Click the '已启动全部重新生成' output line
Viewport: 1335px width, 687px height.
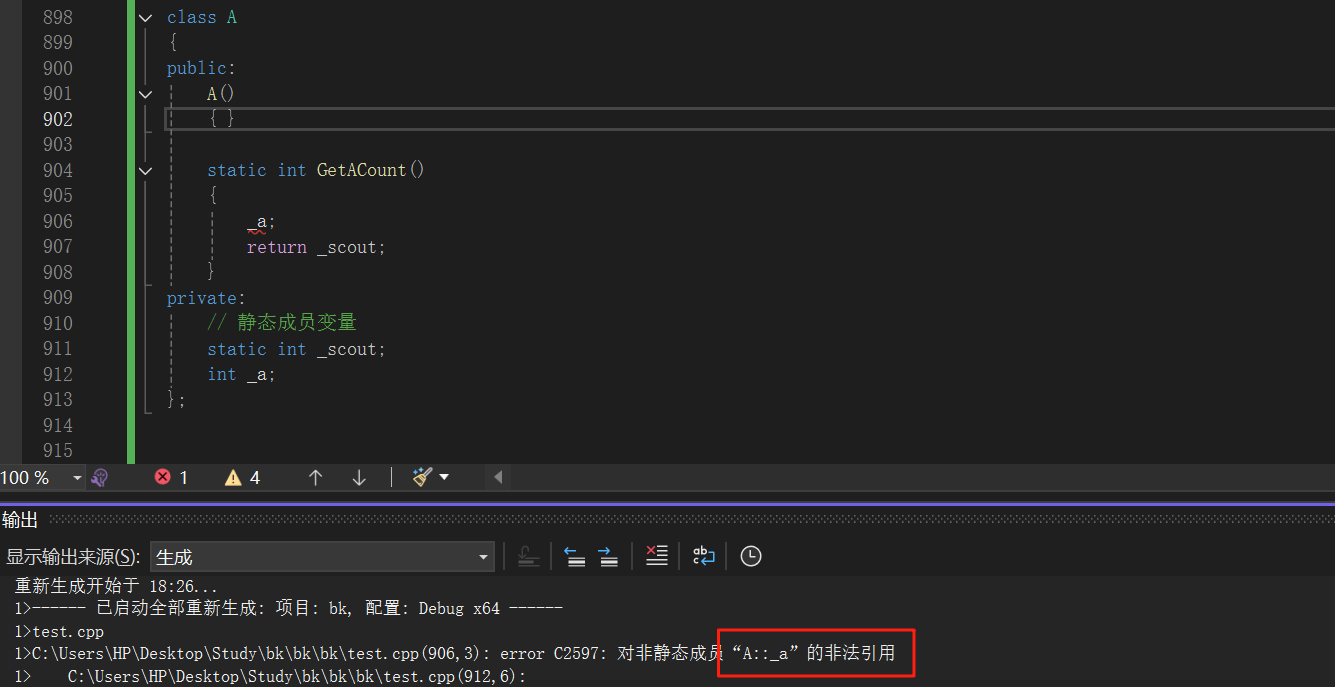click(289, 608)
